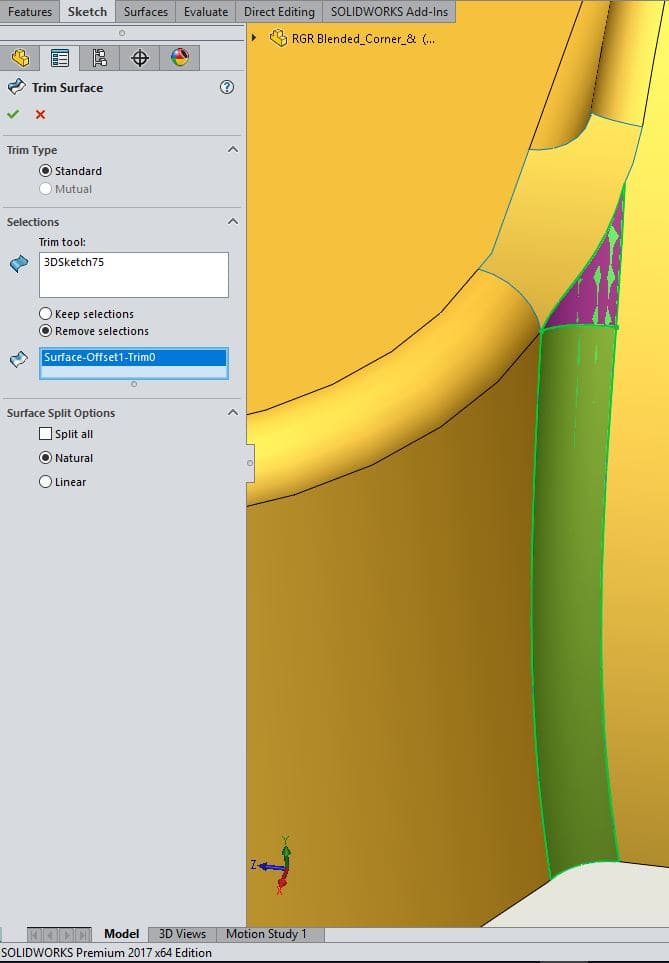Enable the Split all checkbox

coord(45,434)
